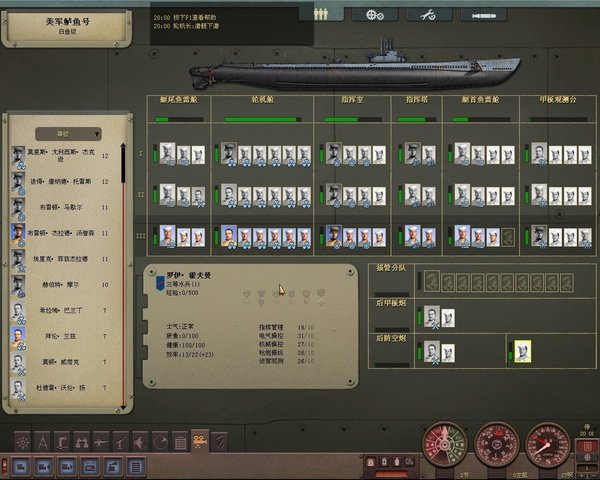Click the CO2 level indicator
The image size is (600, 480).
[409, 462]
